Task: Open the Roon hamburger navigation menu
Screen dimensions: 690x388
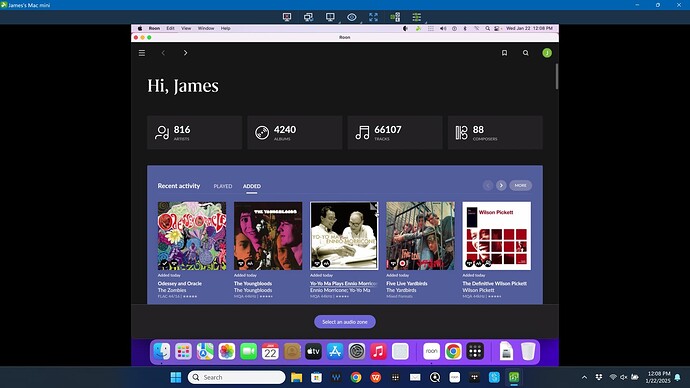Action: point(142,53)
